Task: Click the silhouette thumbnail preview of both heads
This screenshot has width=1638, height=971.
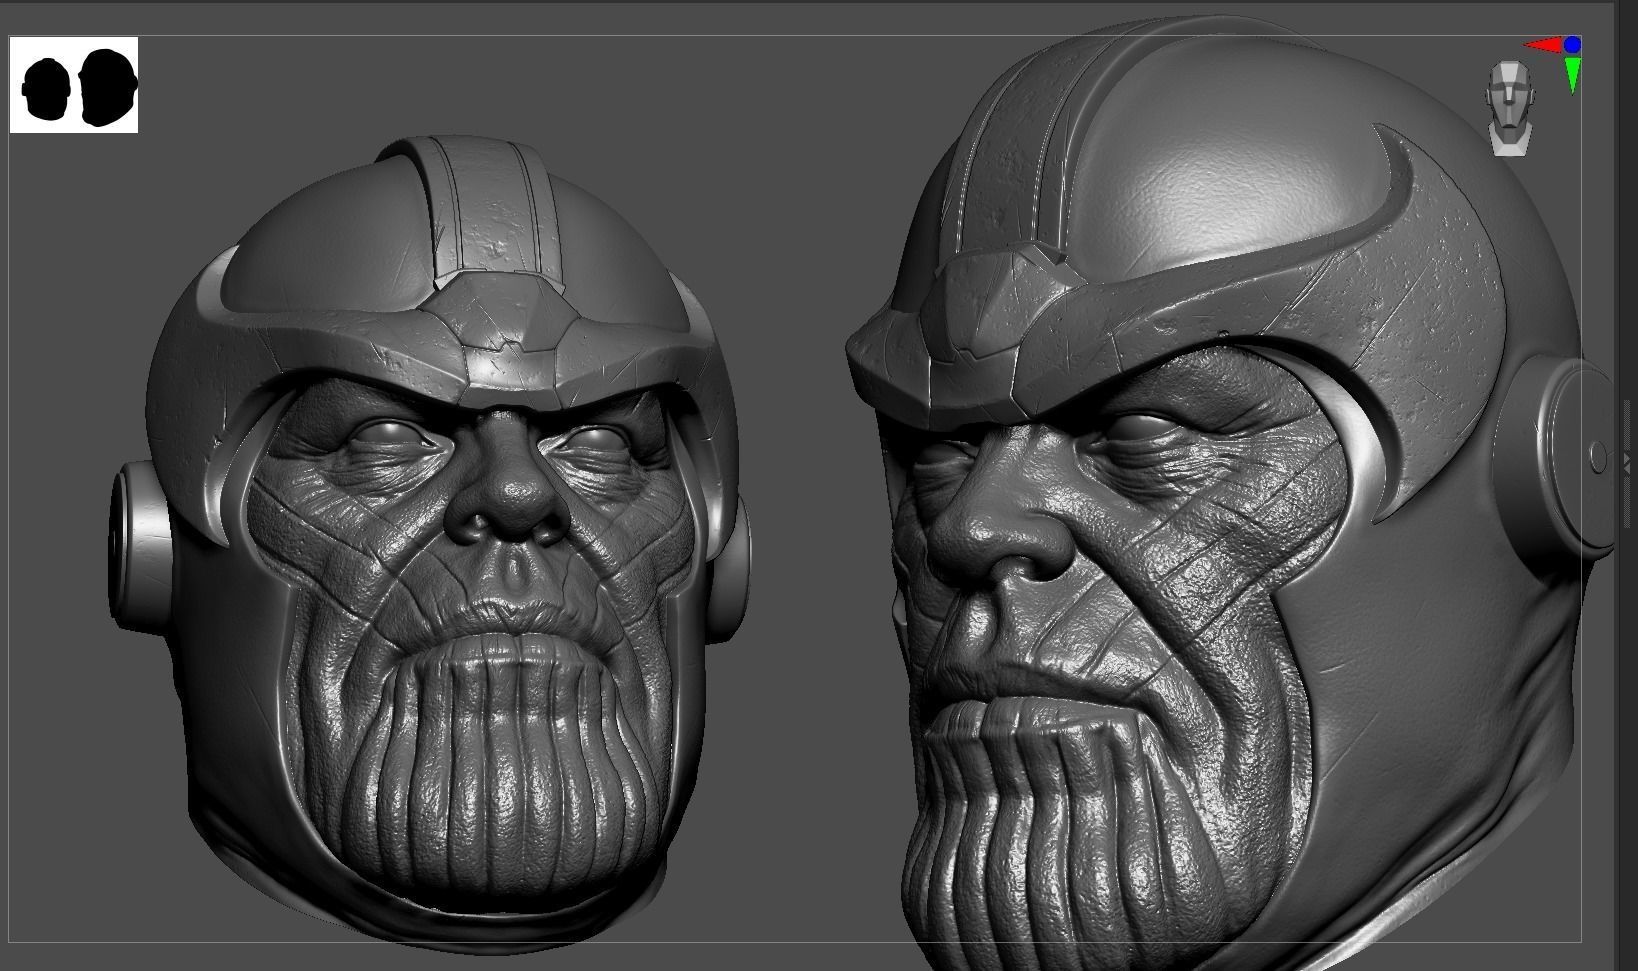Action: [x=74, y=85]
